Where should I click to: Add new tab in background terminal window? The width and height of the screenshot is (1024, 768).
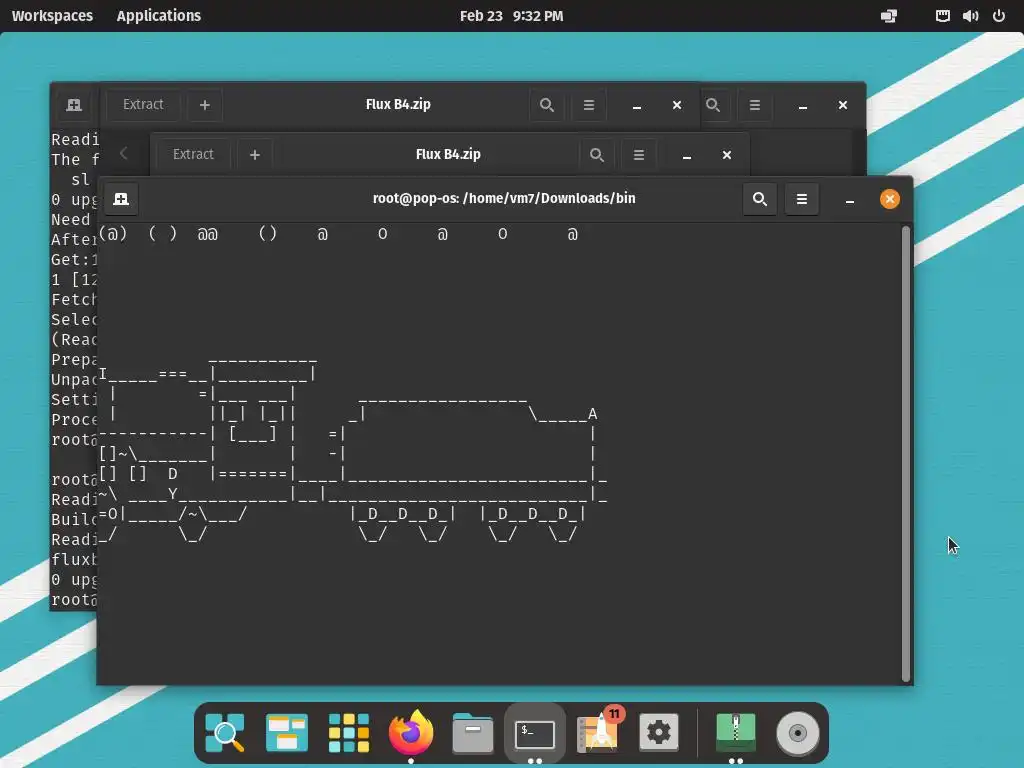[x=74, y=104]
